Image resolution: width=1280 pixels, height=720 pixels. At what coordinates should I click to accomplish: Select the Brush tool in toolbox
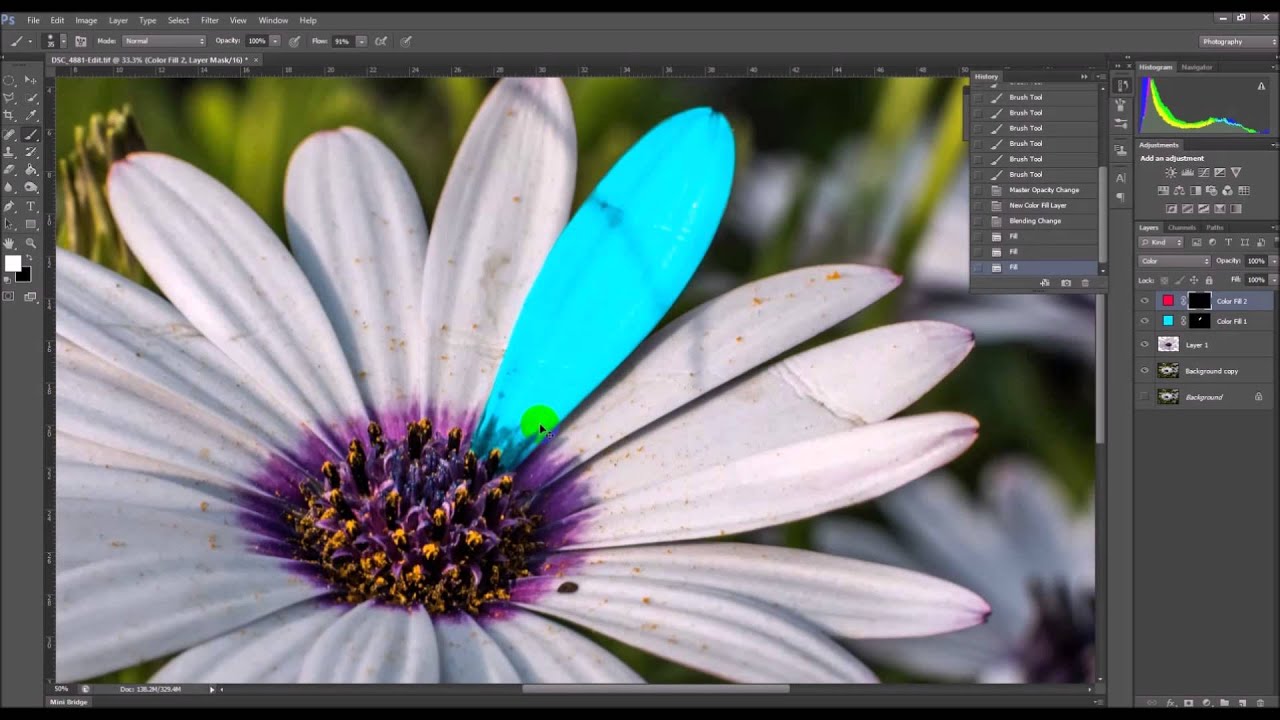tap(30, 134)
